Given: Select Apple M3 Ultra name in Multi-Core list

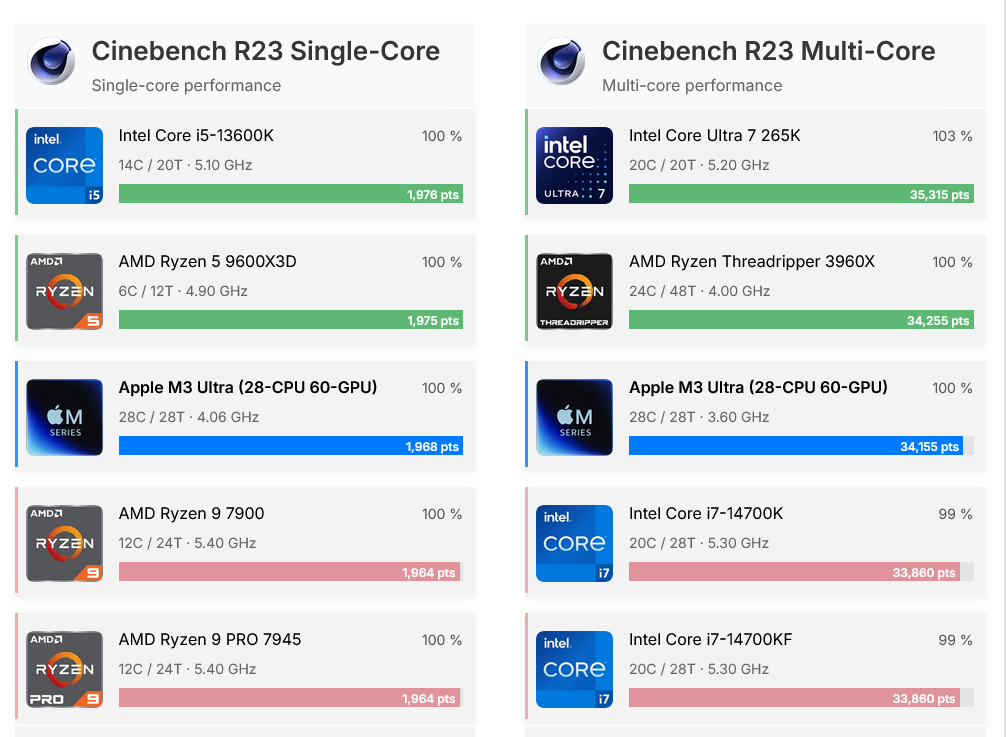Looking at the screenshot, I should [x=758, y=388].
